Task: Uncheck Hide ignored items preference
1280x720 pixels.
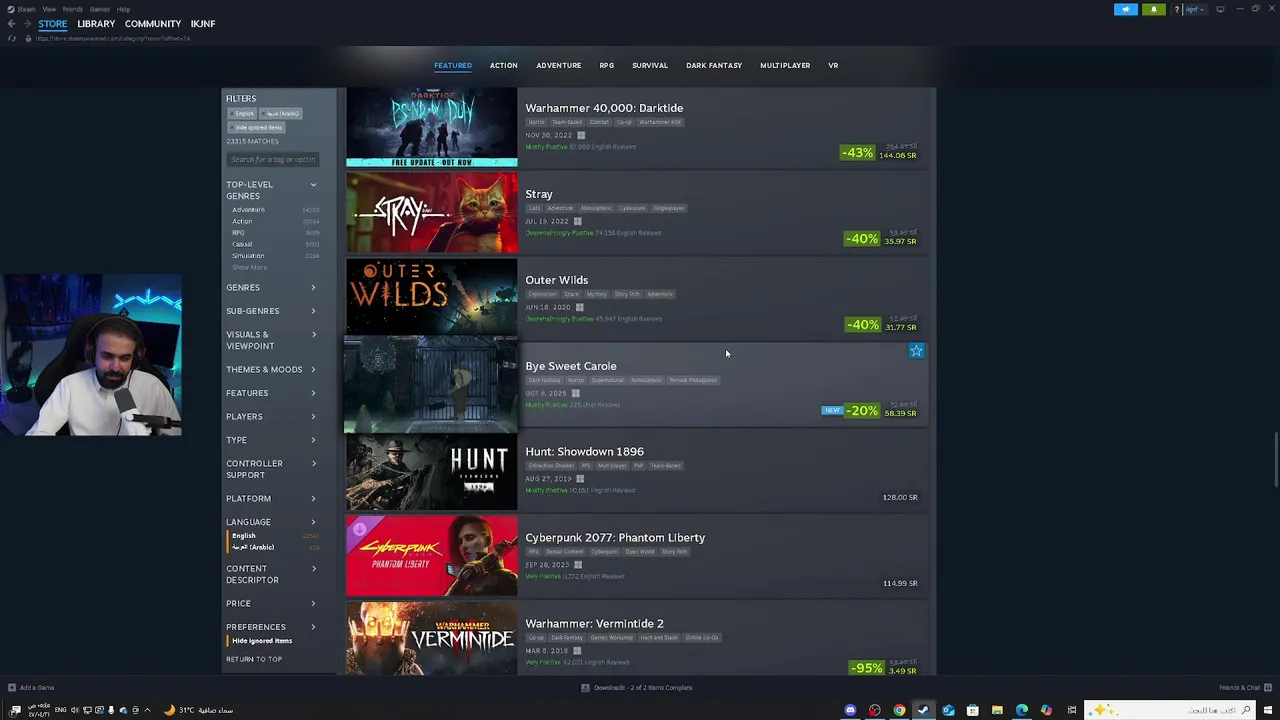Action: pyautogui.click(x=262, y=641)
